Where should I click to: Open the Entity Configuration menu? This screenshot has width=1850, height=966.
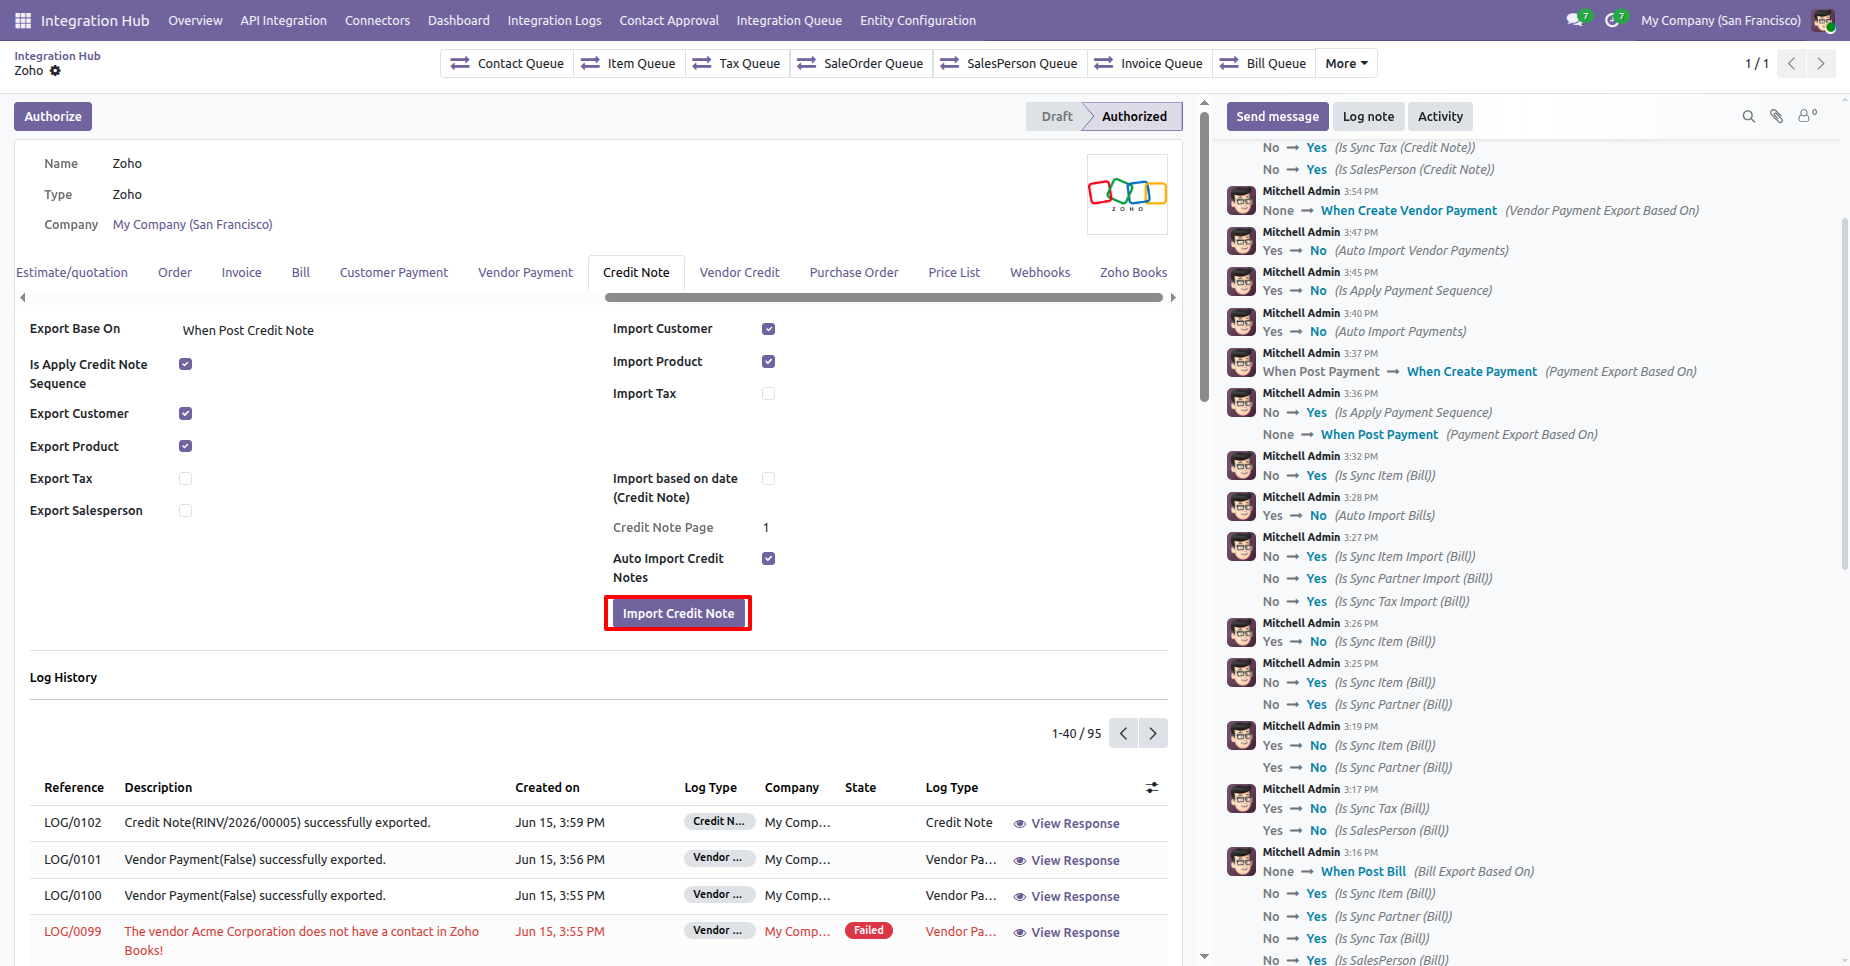918,20
